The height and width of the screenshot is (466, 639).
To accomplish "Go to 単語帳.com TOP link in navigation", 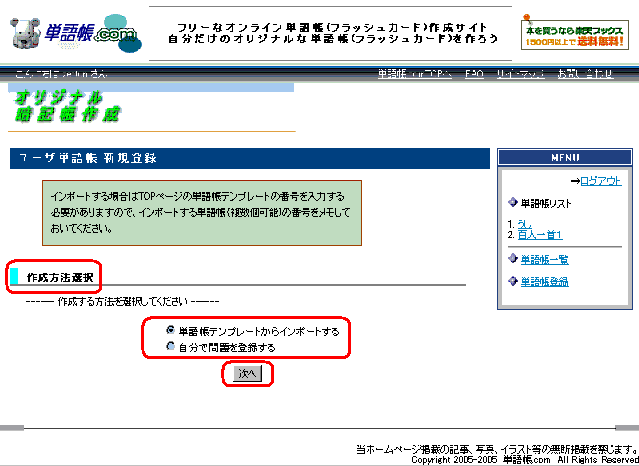I will [x=414, y=75].
